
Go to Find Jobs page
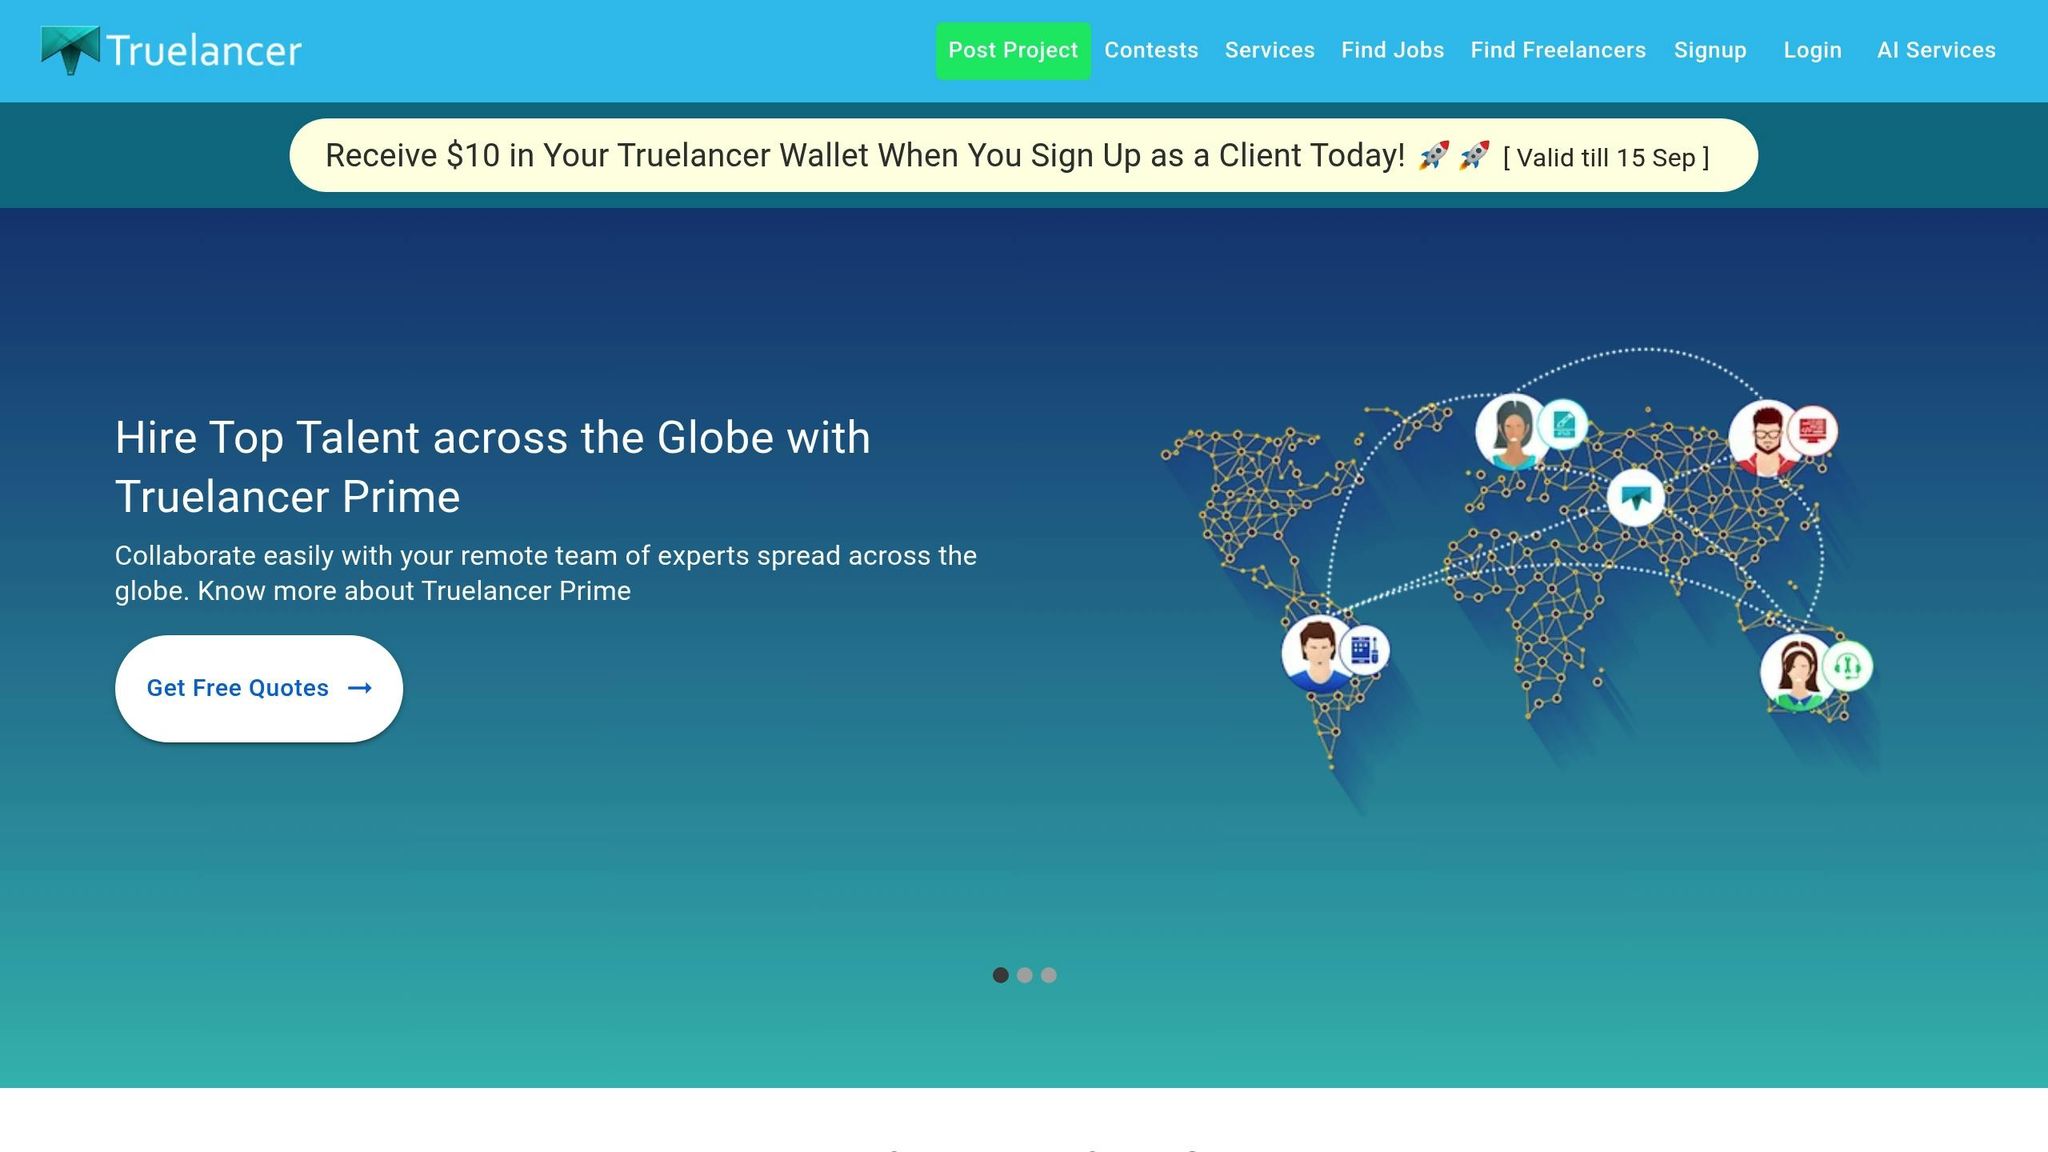point(1392,50)
